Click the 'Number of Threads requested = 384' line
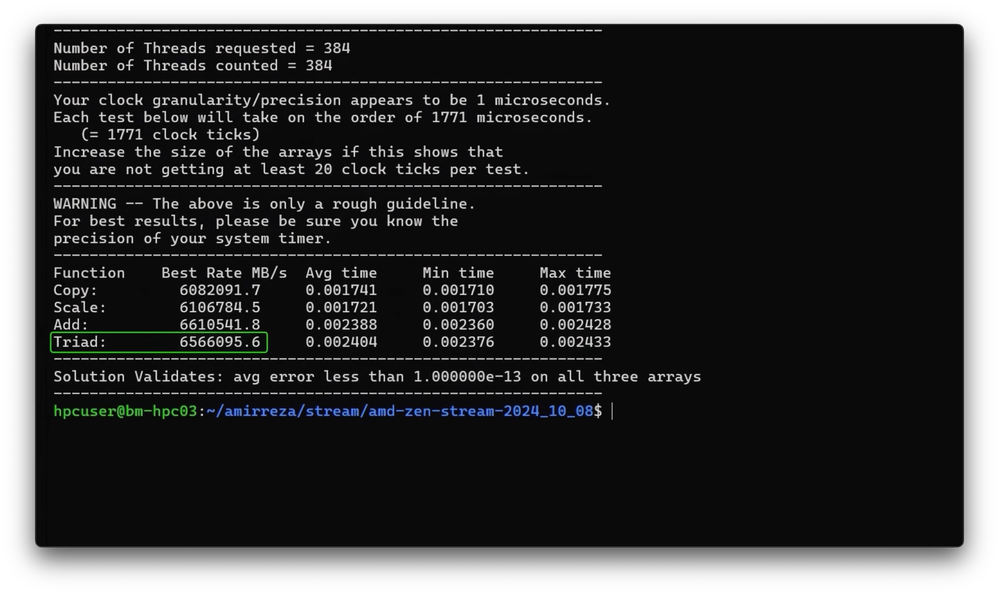Image resolution: width=999 pixels, height=594 pixels. (x=202, y=48)
